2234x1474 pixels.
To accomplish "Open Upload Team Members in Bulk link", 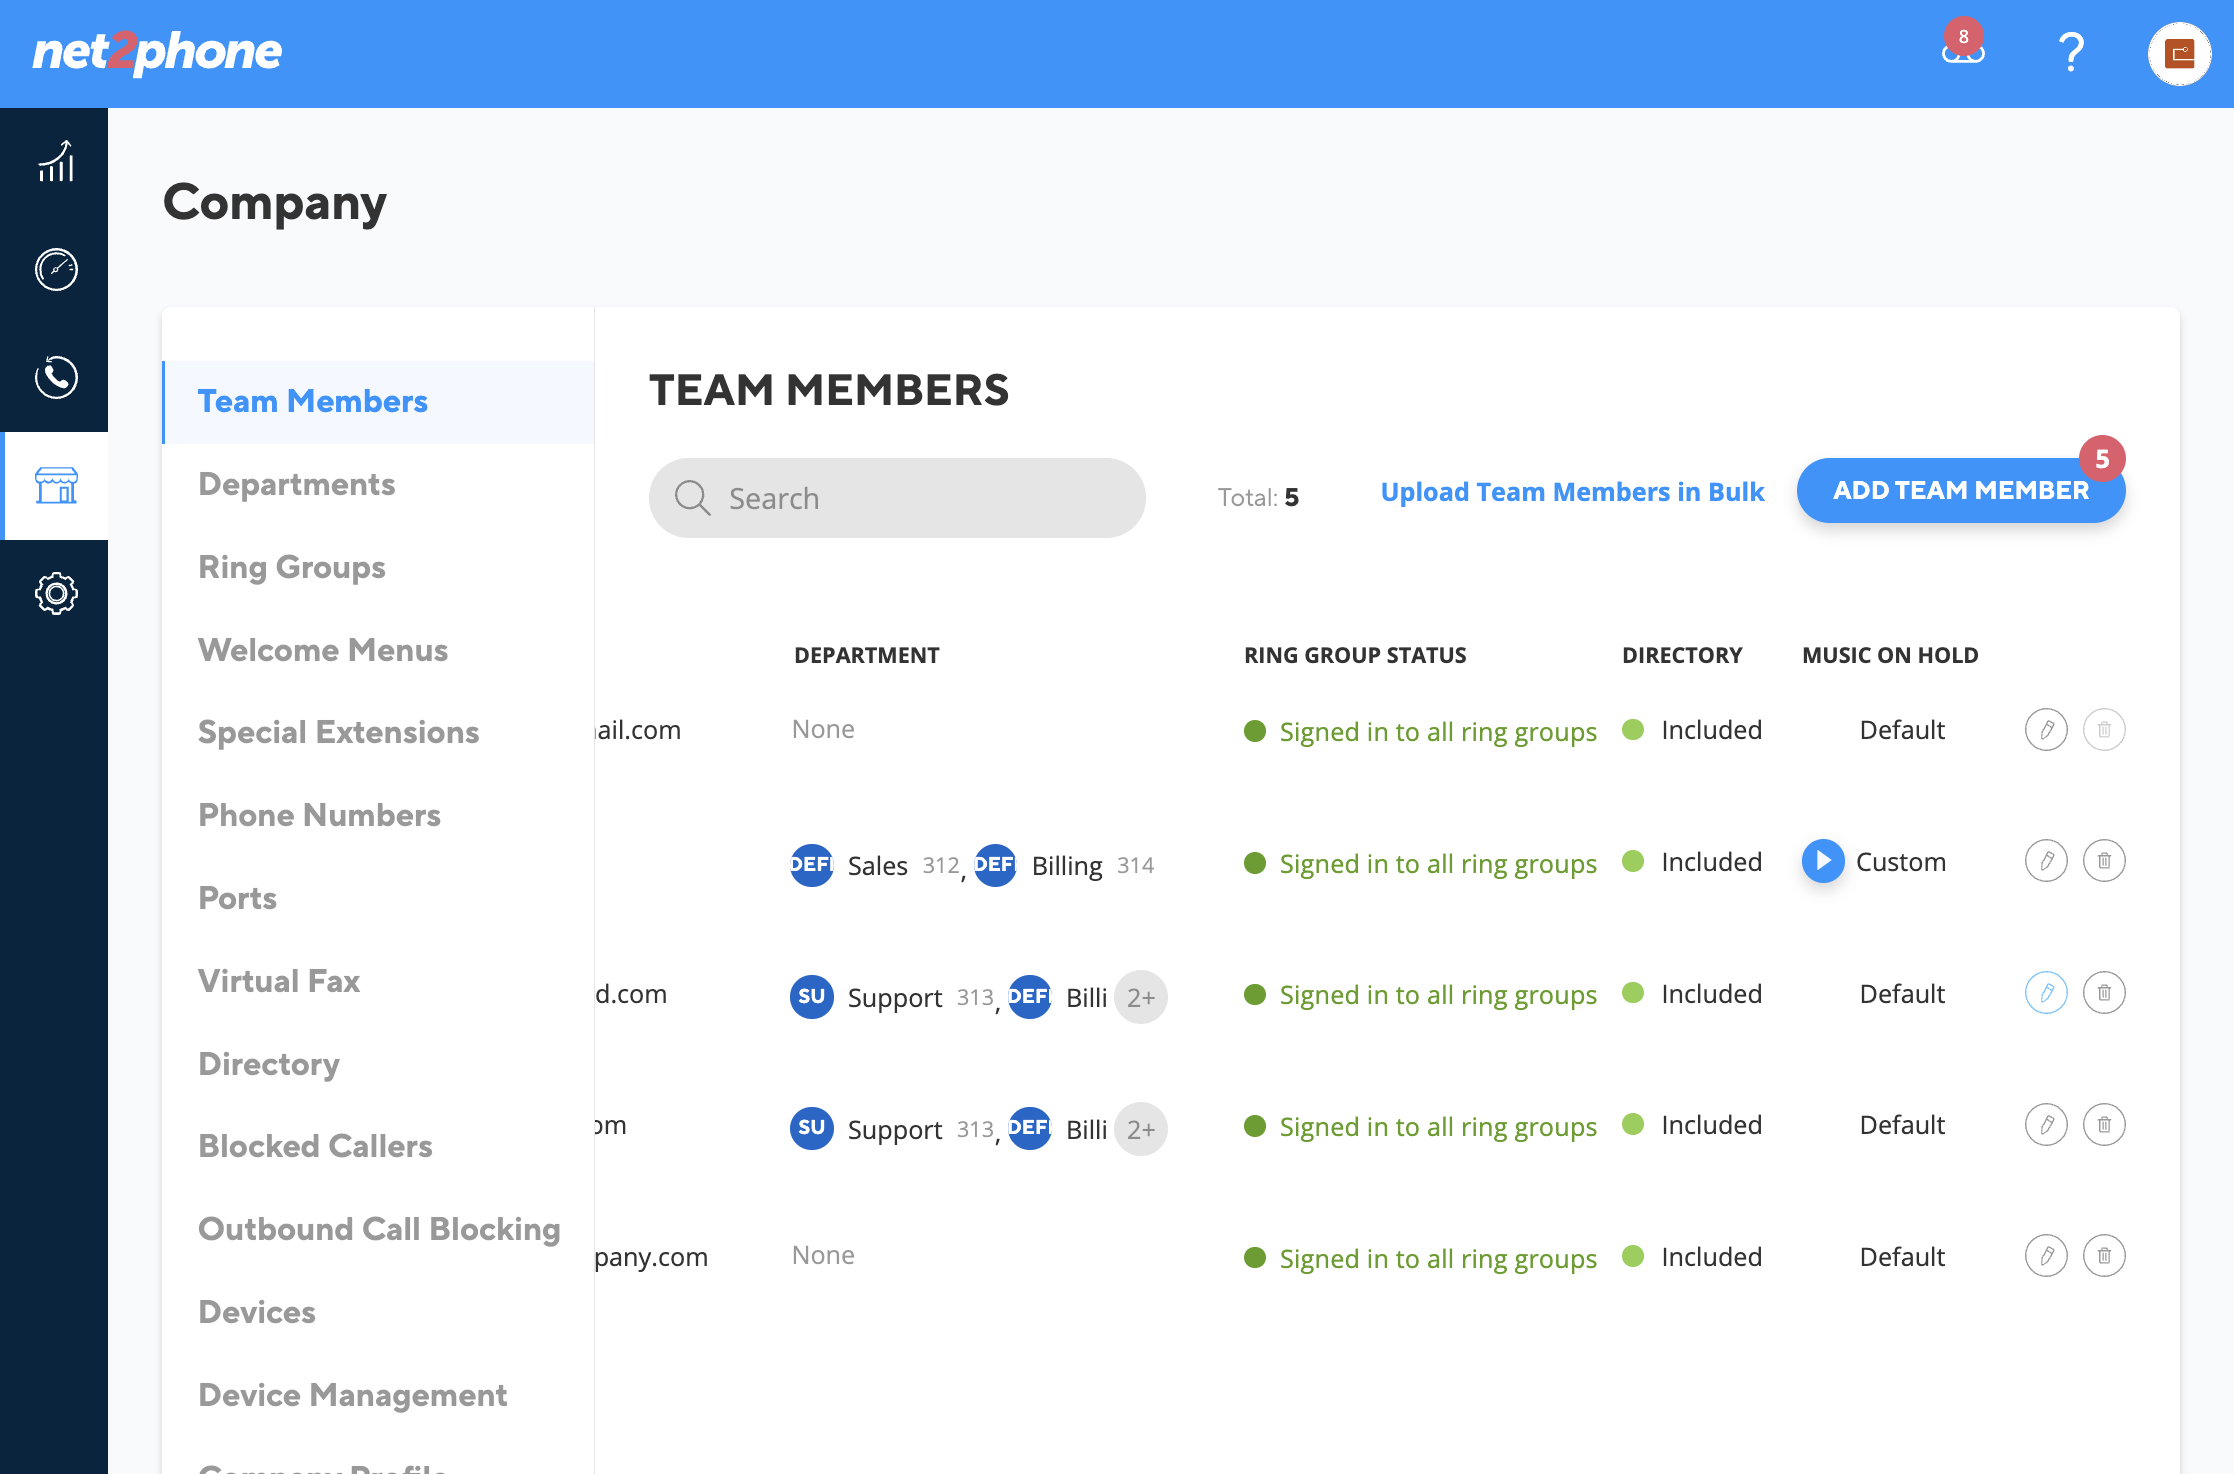I will pos(1572,492).
